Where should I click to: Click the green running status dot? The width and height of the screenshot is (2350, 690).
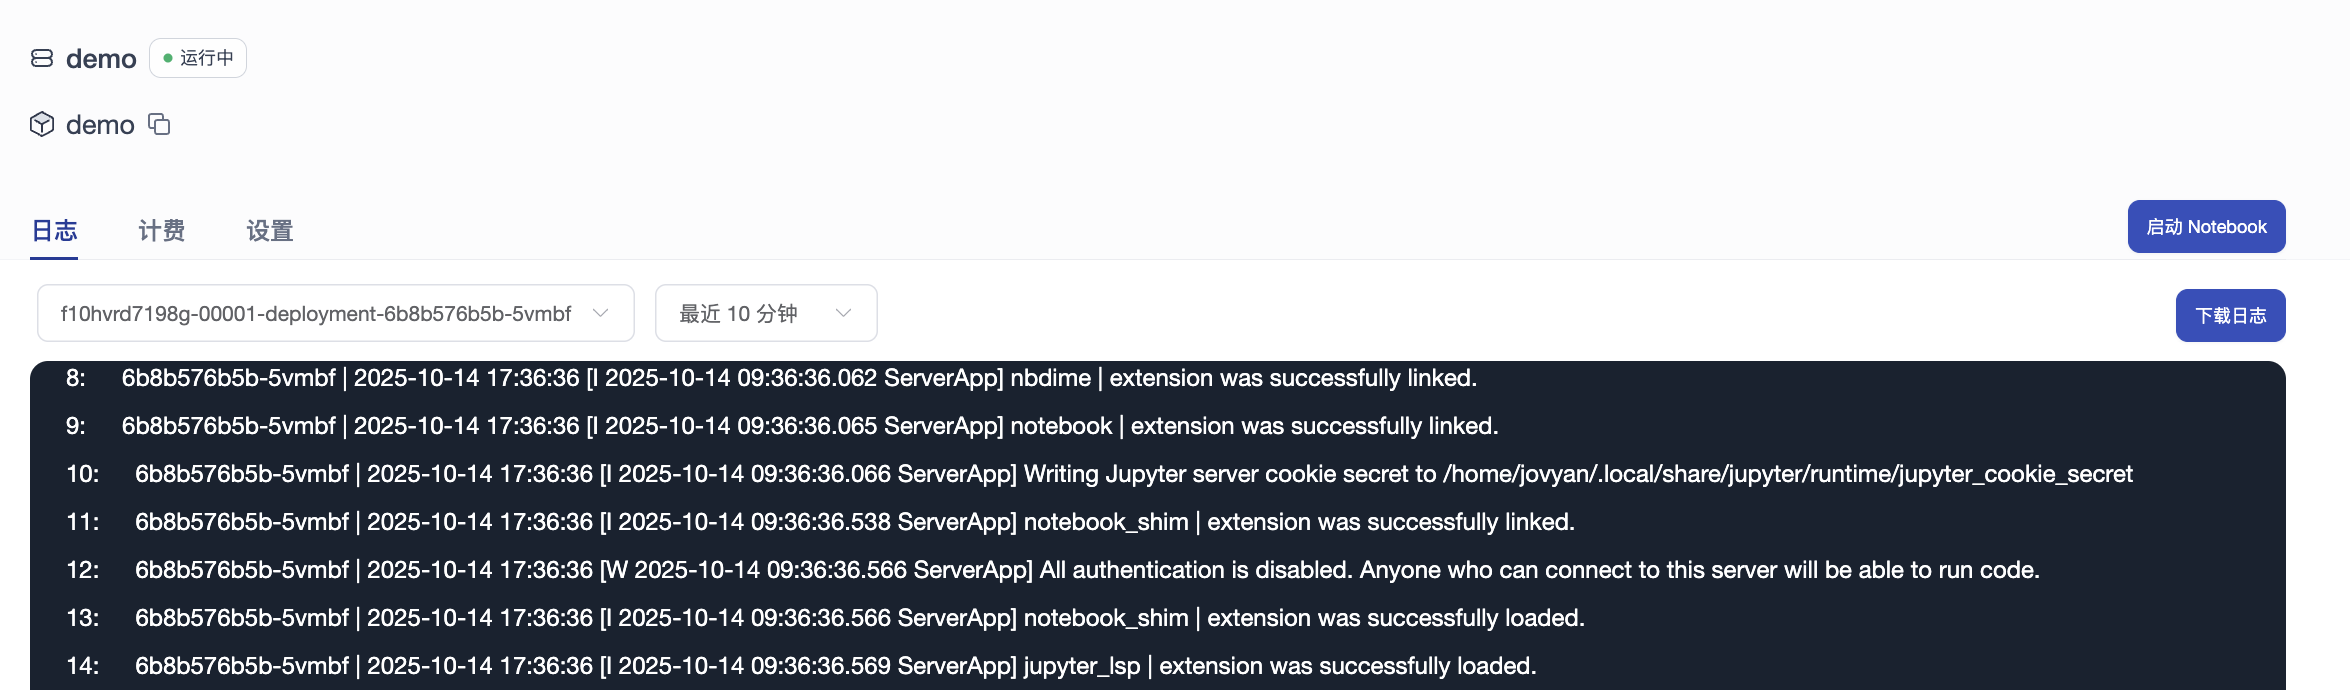[x=168, y=58]
